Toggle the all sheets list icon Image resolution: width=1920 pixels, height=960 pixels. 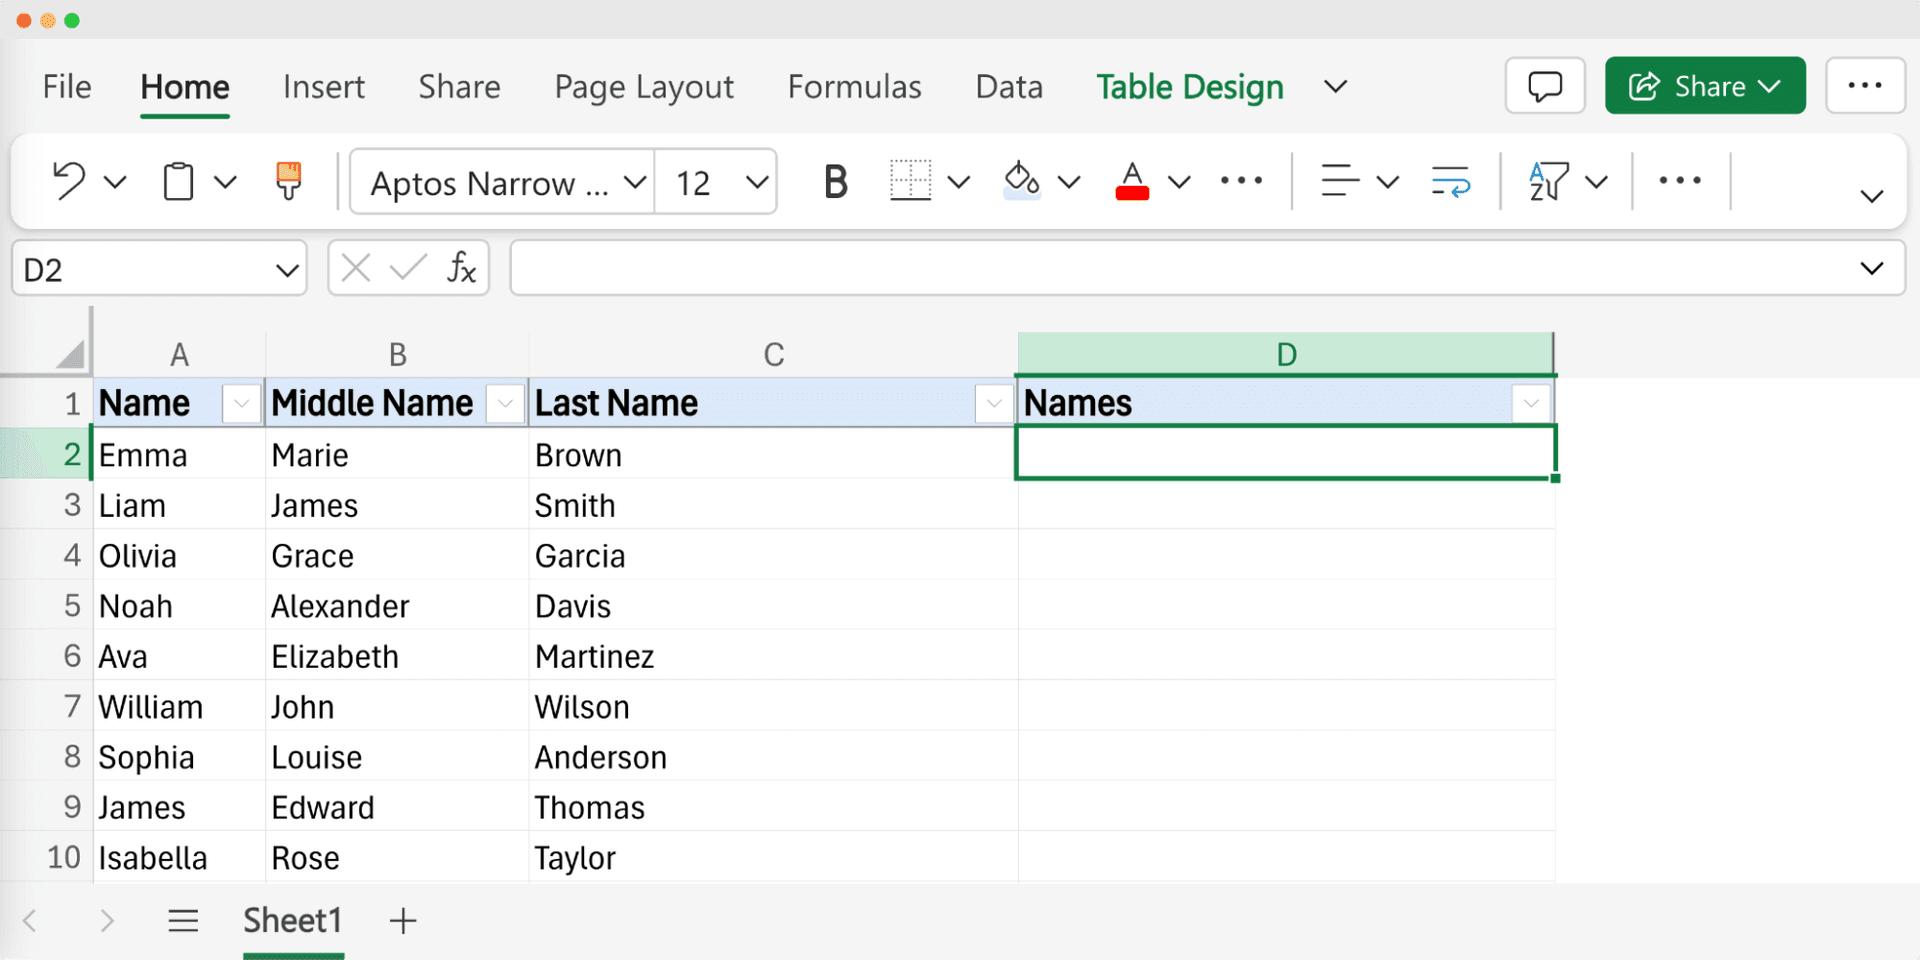[x=183, y=920]
